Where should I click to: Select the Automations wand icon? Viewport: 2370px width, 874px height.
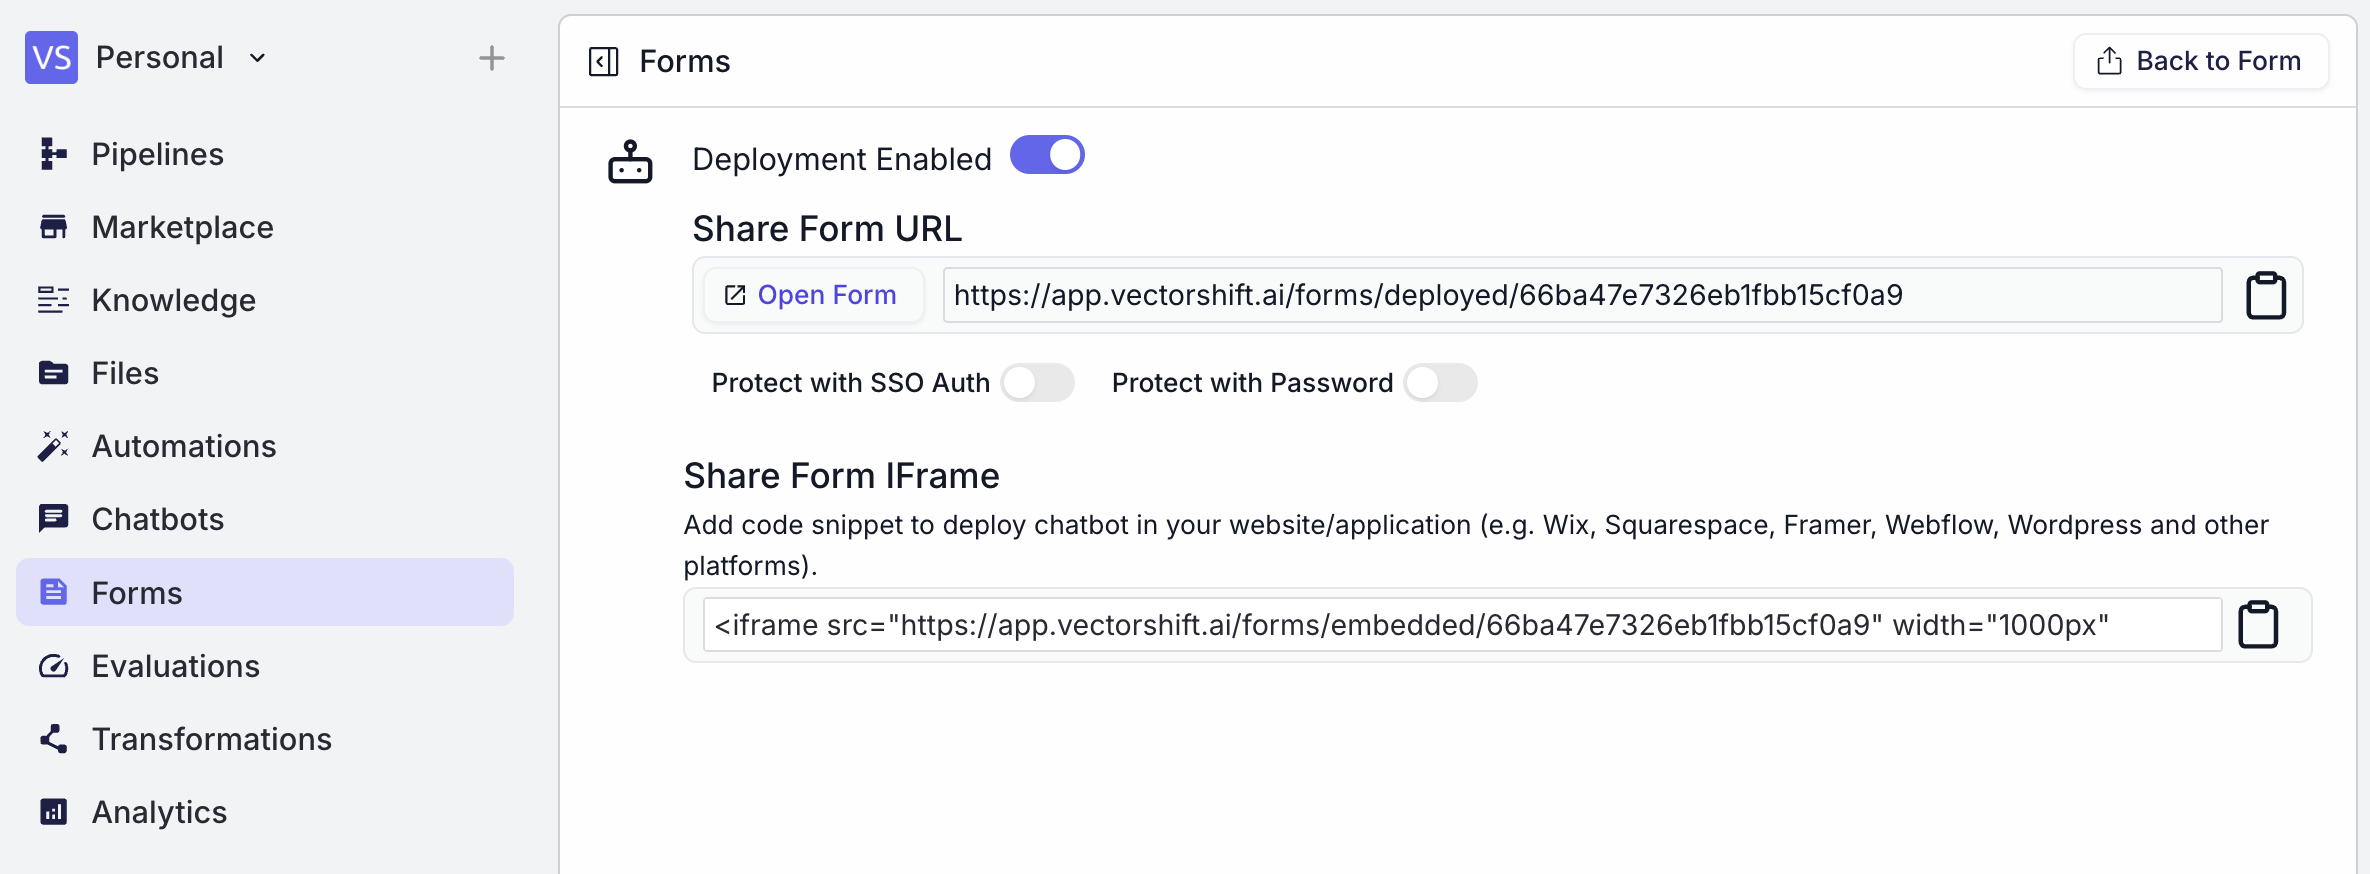52,445
